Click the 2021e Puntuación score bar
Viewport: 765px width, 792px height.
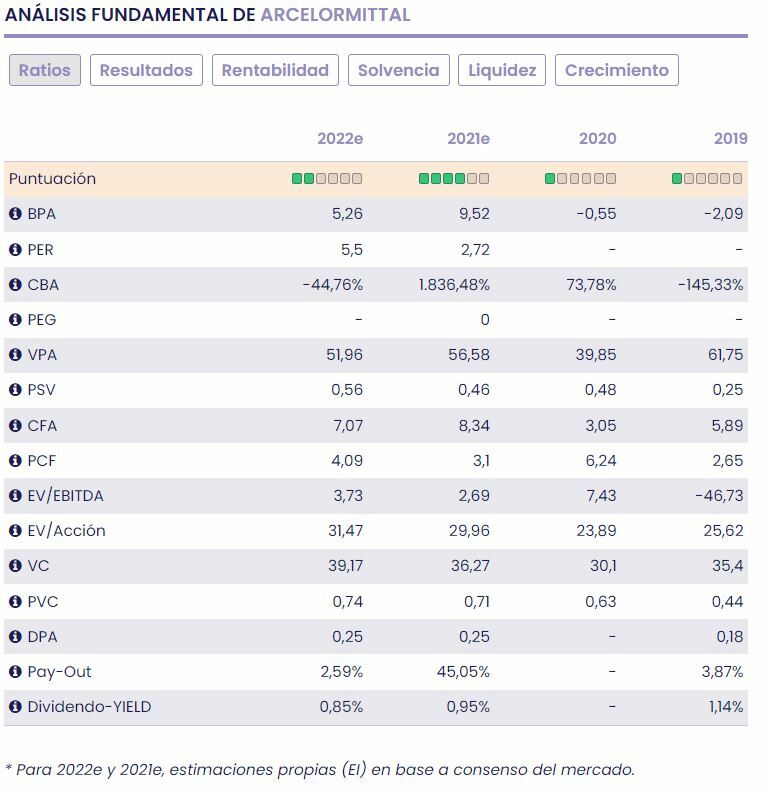[454, 179]
